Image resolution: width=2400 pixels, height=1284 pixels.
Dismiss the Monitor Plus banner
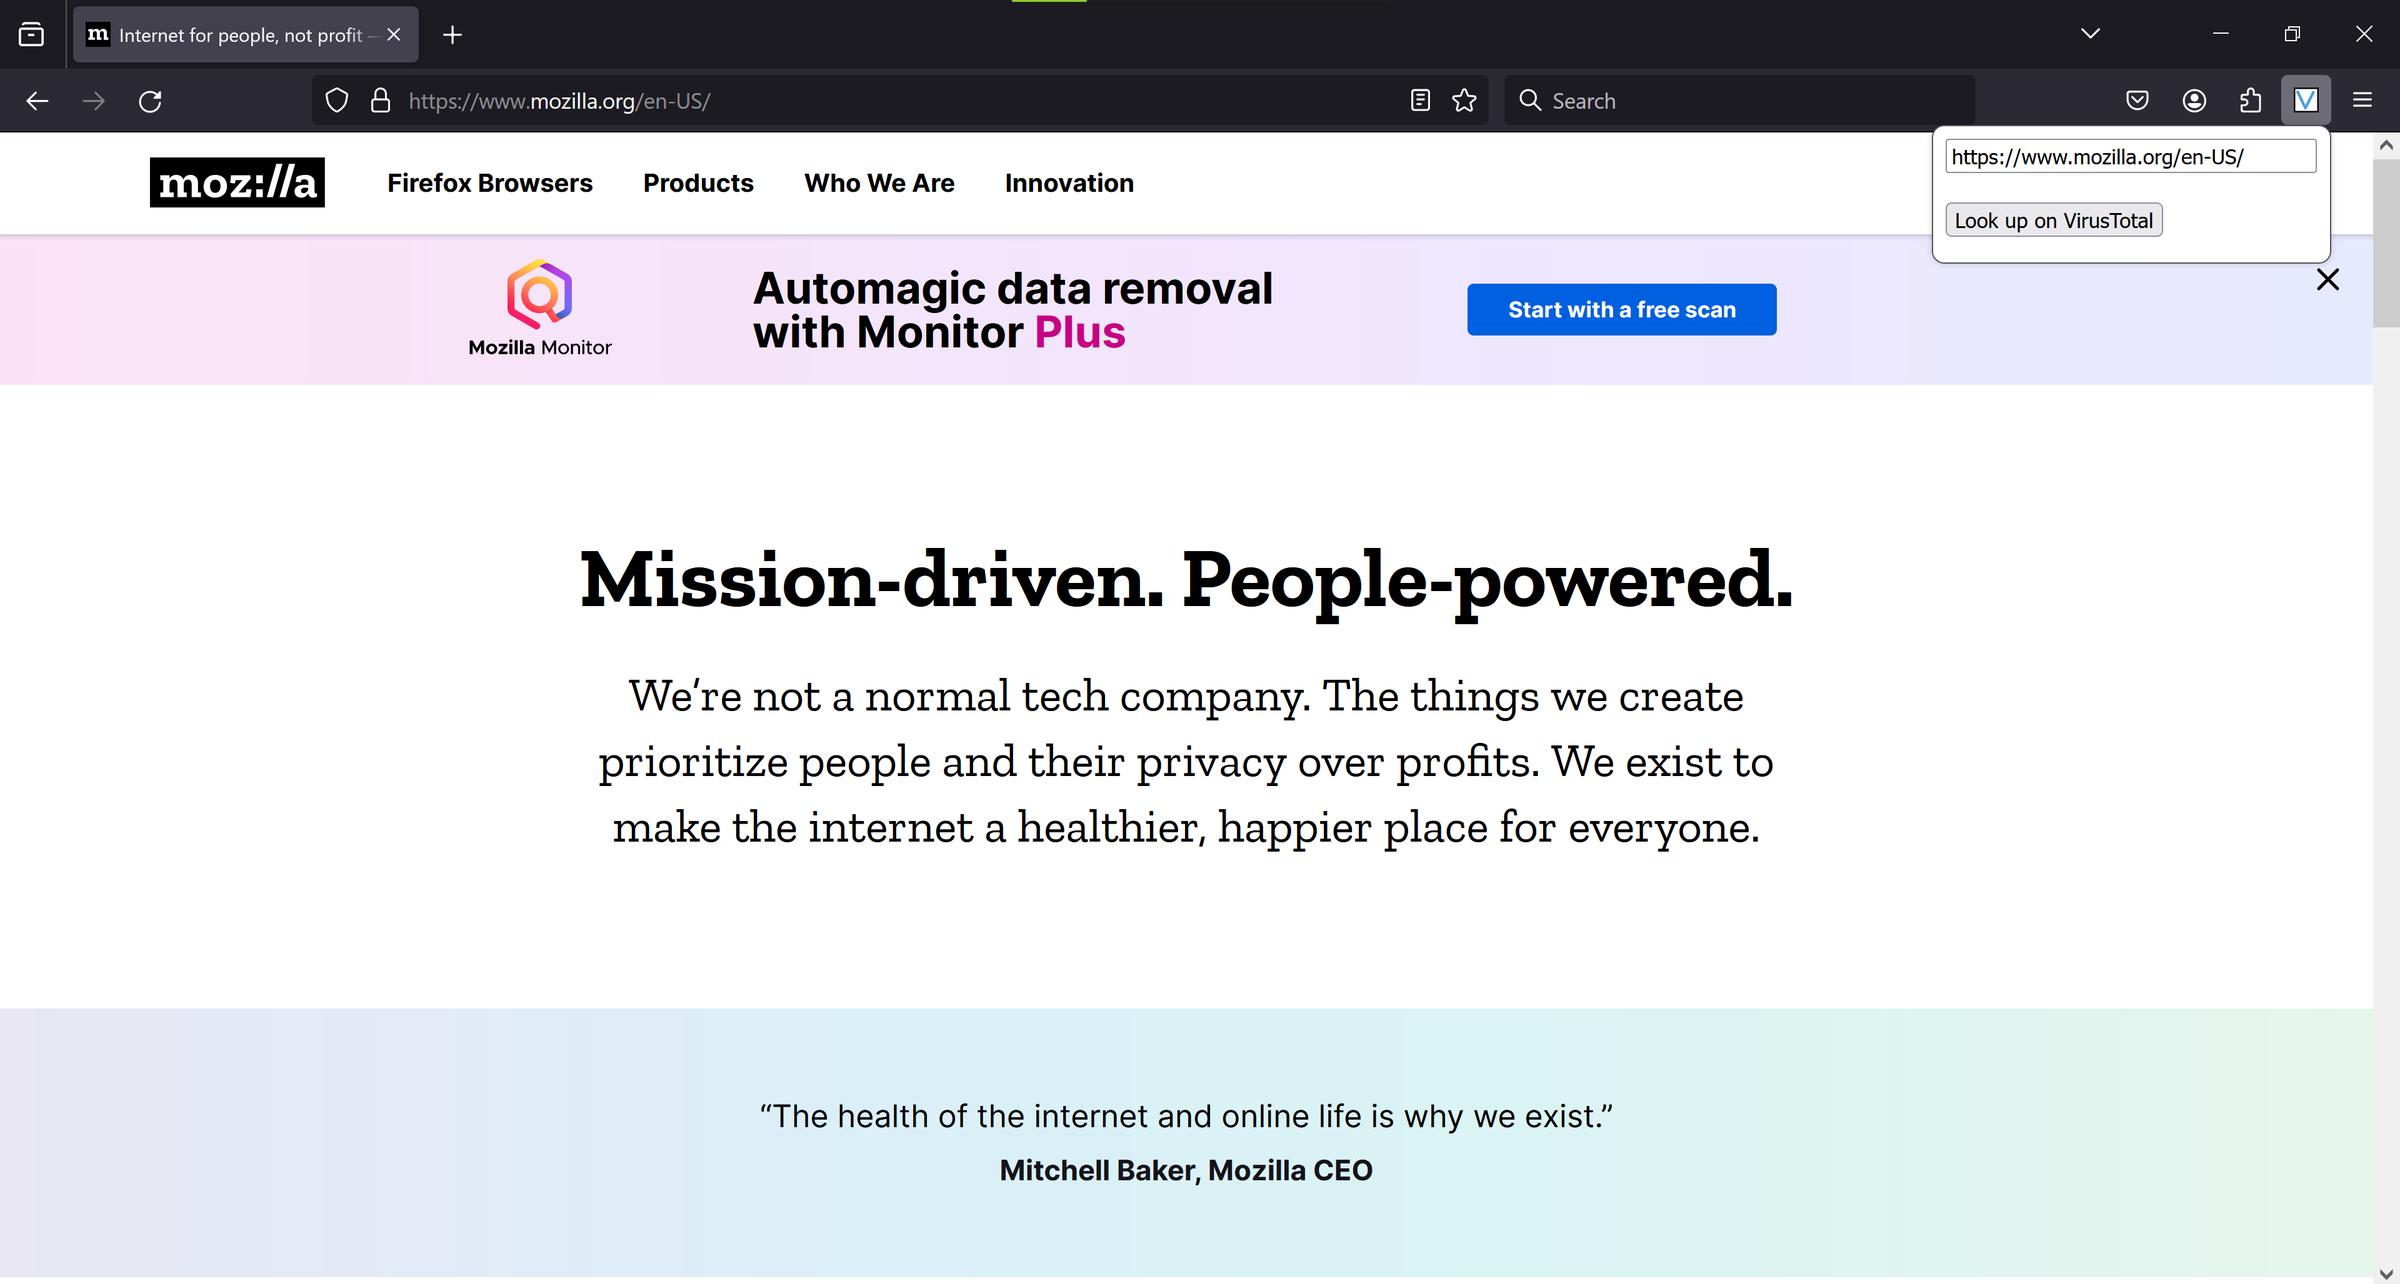(2327, 280)
